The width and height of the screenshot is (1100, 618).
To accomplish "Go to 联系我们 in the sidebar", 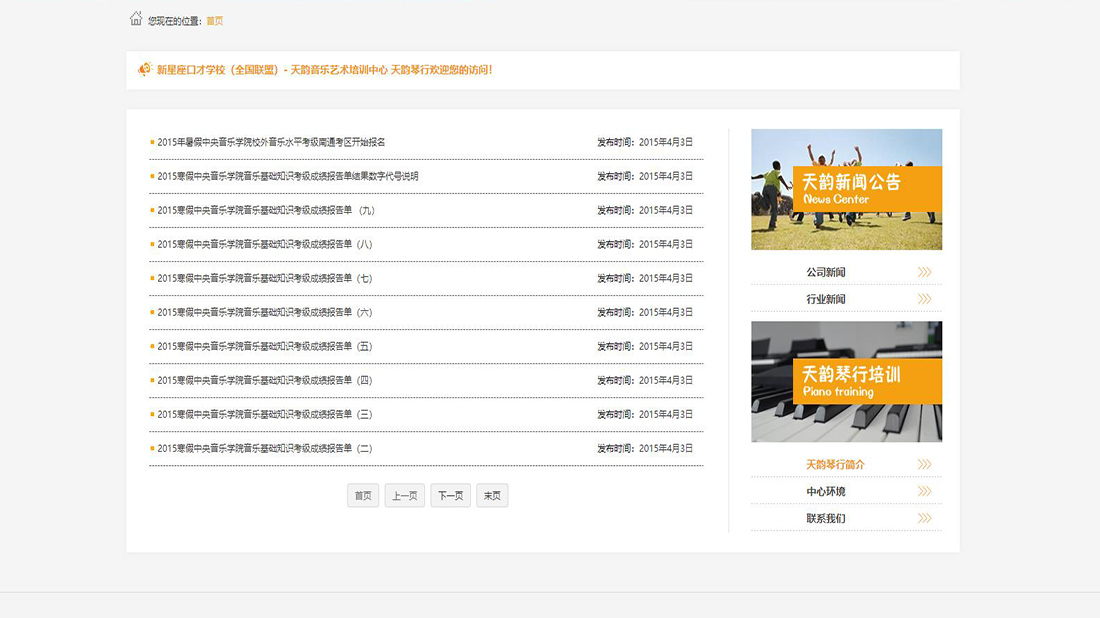I will tap(826, 518).
